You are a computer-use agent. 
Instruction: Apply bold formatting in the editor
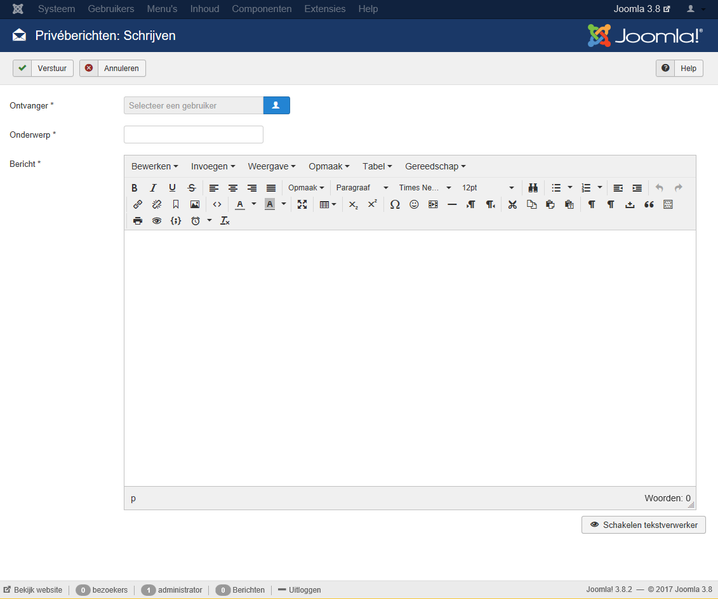pos(134,188)
